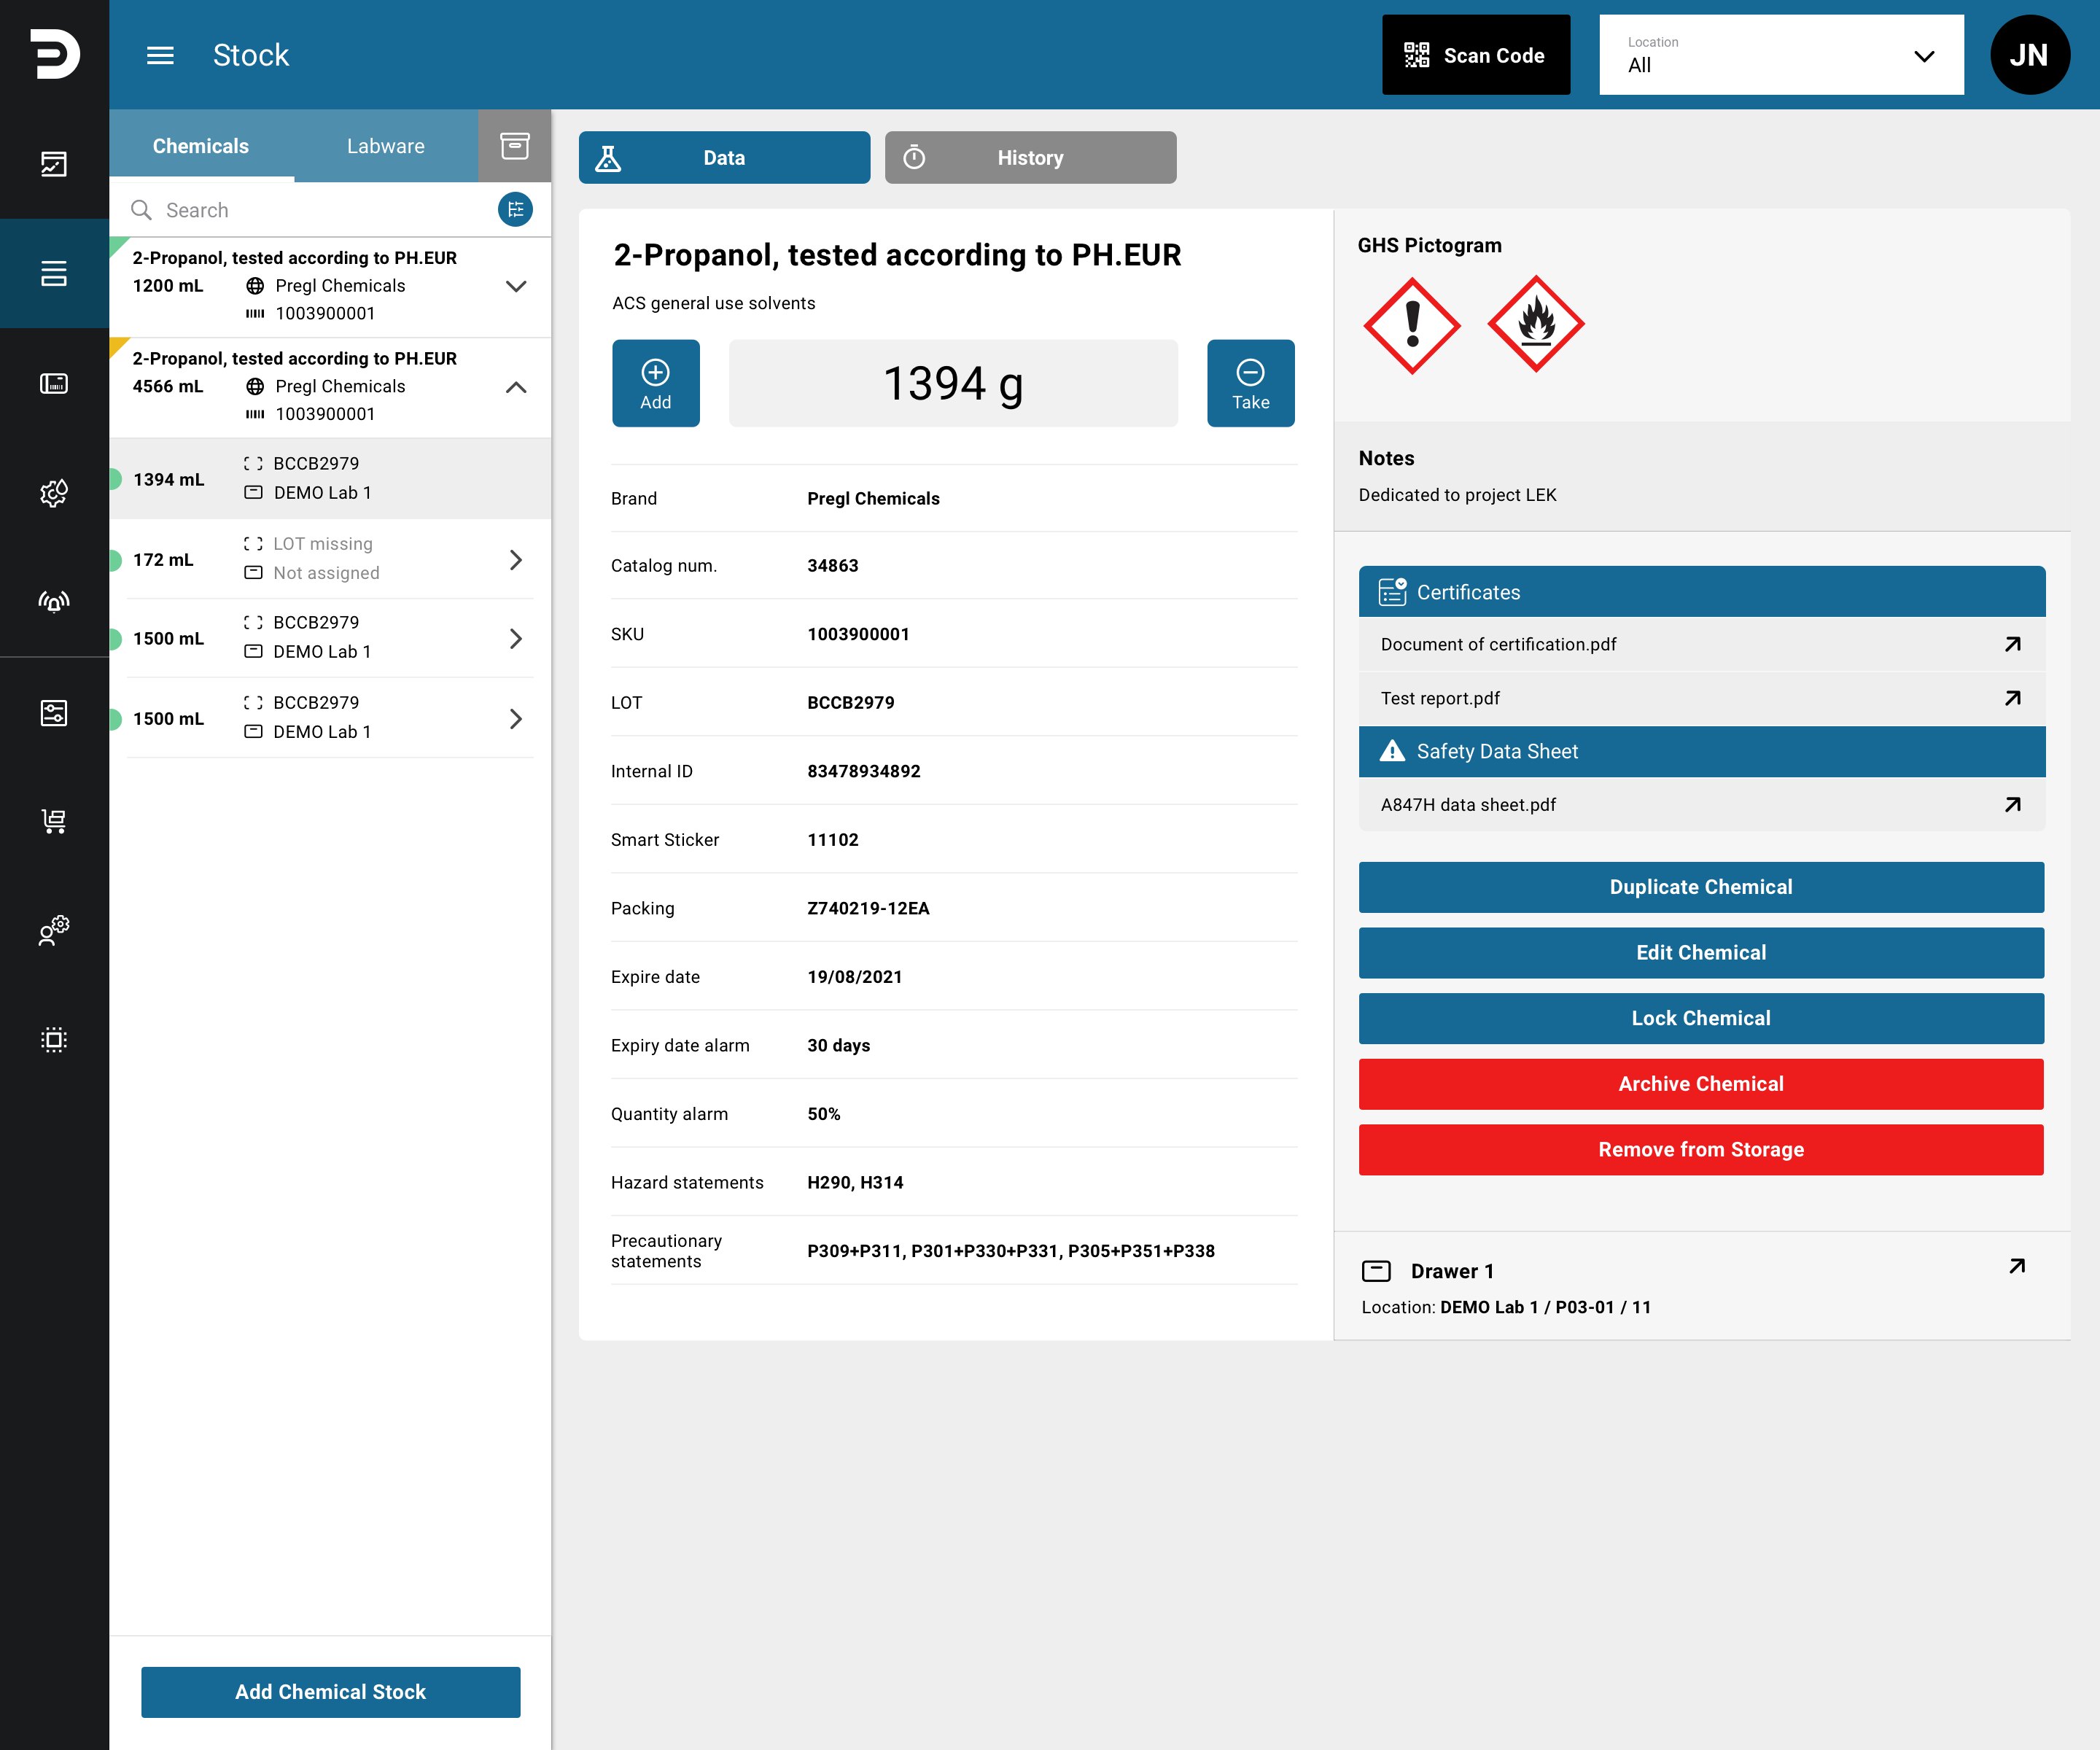Viewport: 2100px width, 1750px height.
Task: Click the Scan Code button
Action: pos(1476,55)
